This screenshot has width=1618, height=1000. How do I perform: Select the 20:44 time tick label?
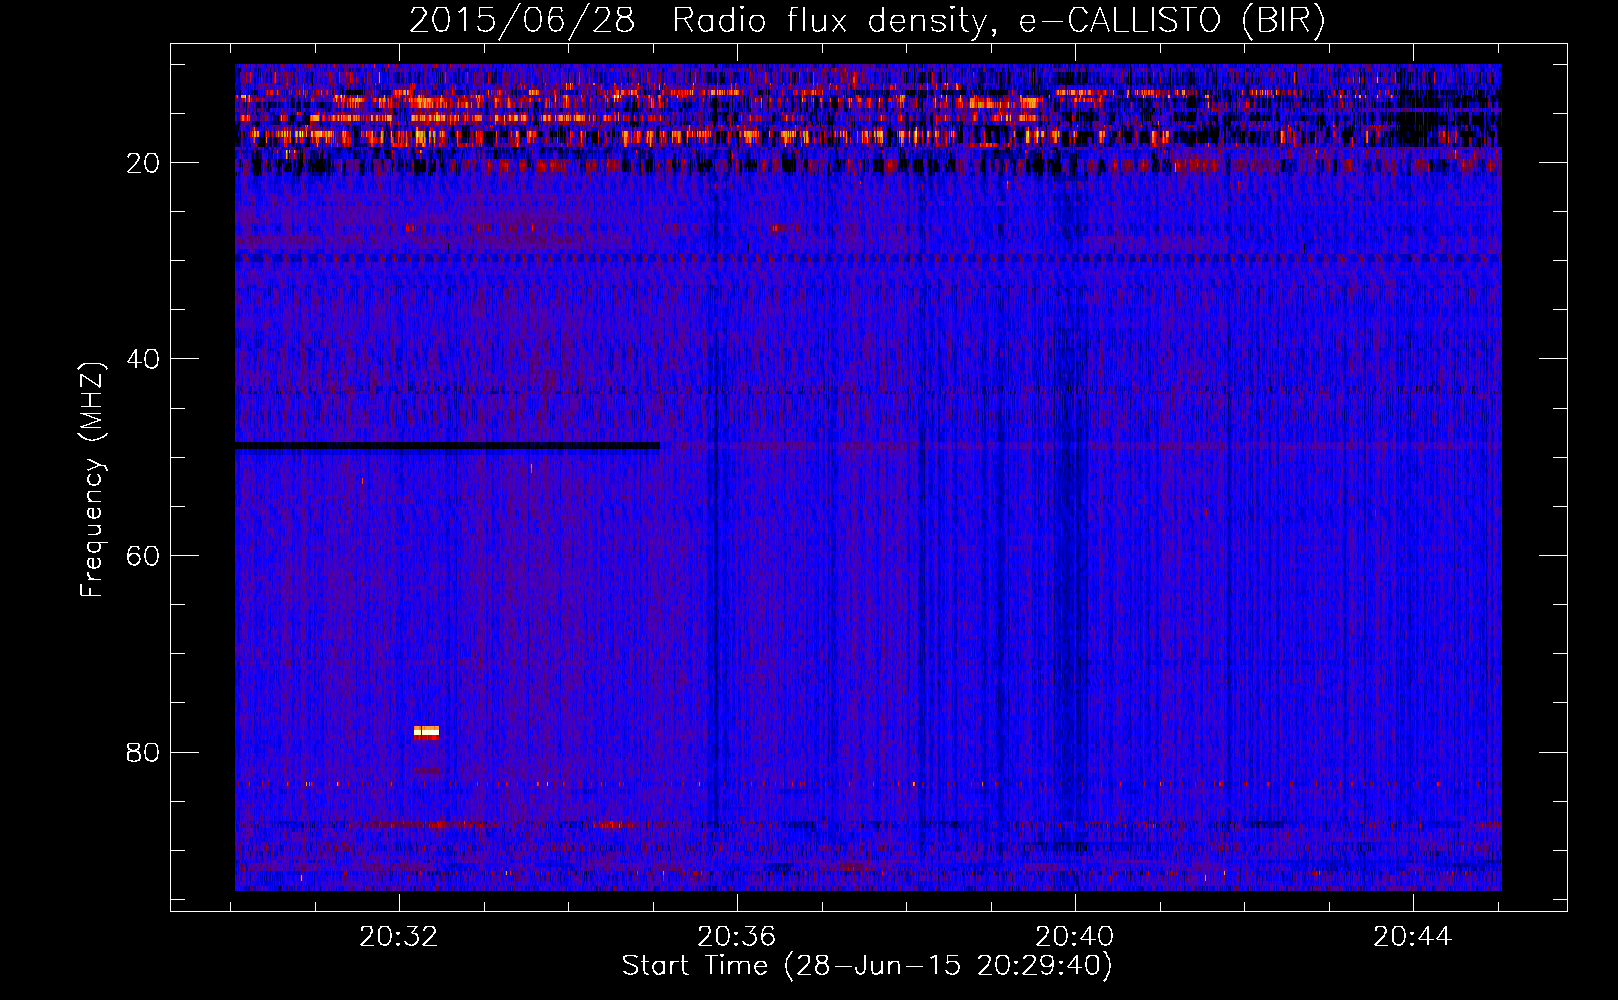point(1412,936)
